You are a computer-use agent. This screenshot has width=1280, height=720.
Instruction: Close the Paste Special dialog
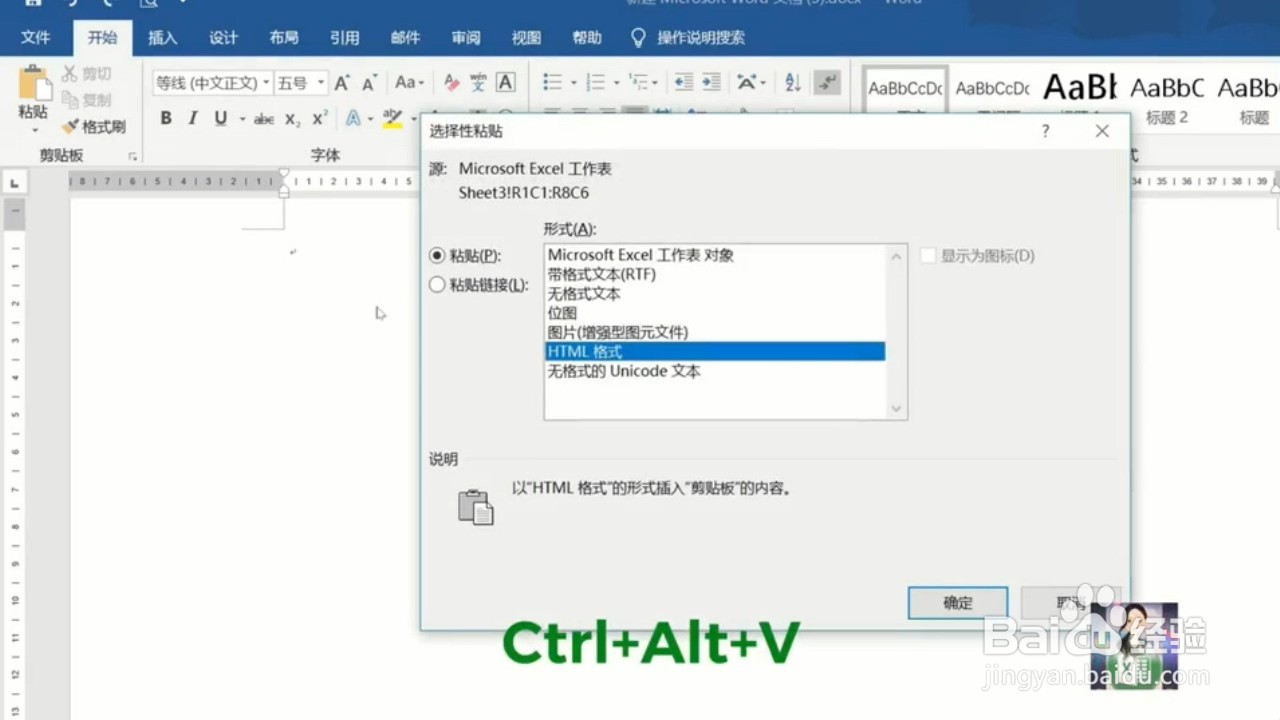coord(1102,131)
